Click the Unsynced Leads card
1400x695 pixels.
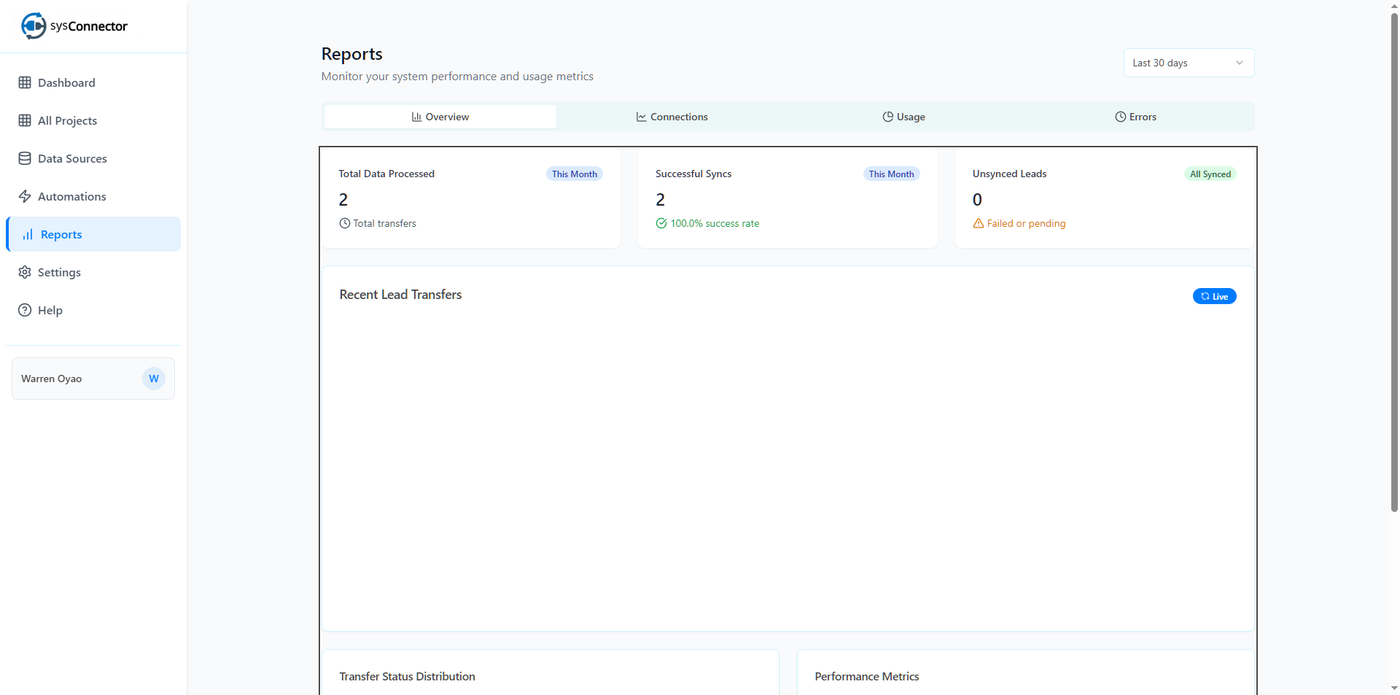[1103, 198]
